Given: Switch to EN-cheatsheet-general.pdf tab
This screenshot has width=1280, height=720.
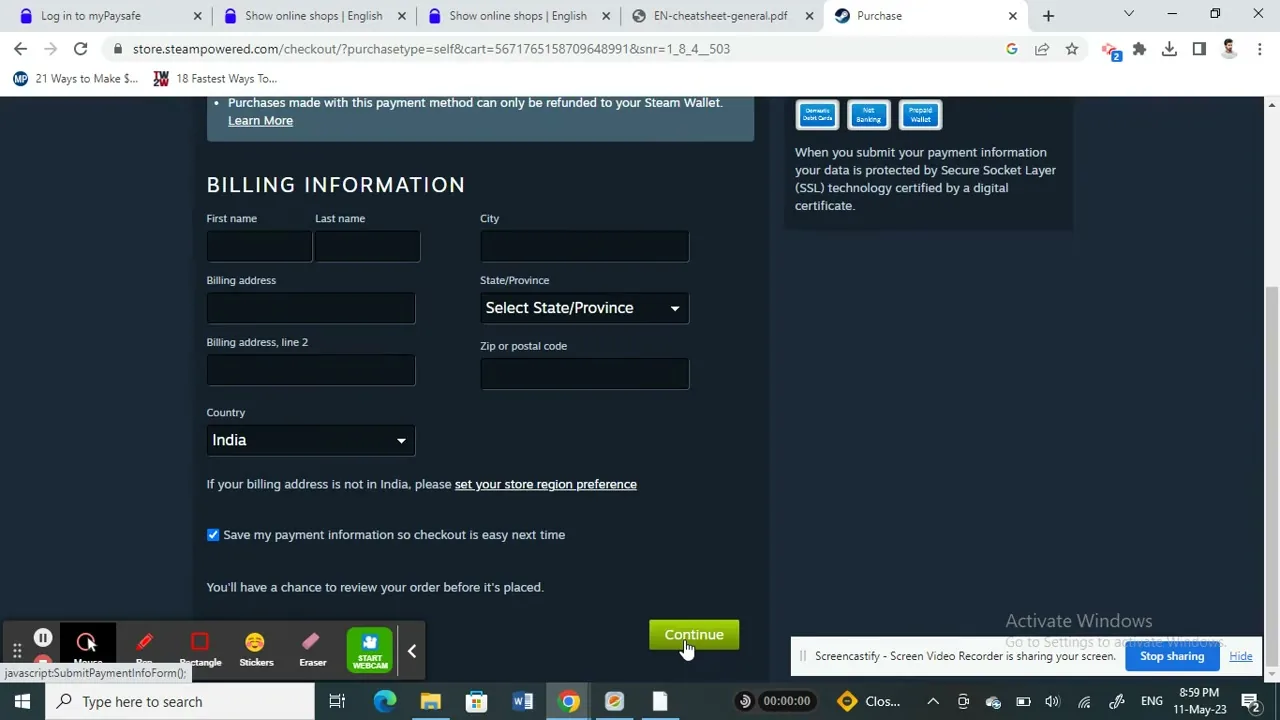Looking at the screenshot, I should 720,16.
